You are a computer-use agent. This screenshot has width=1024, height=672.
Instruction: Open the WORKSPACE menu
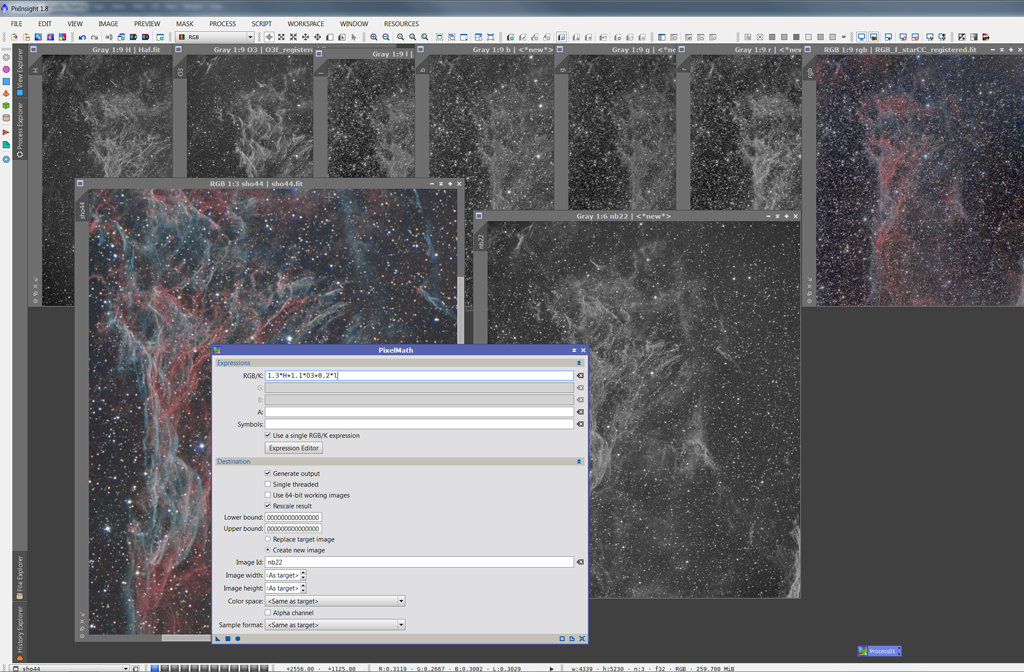coord(306,24)
